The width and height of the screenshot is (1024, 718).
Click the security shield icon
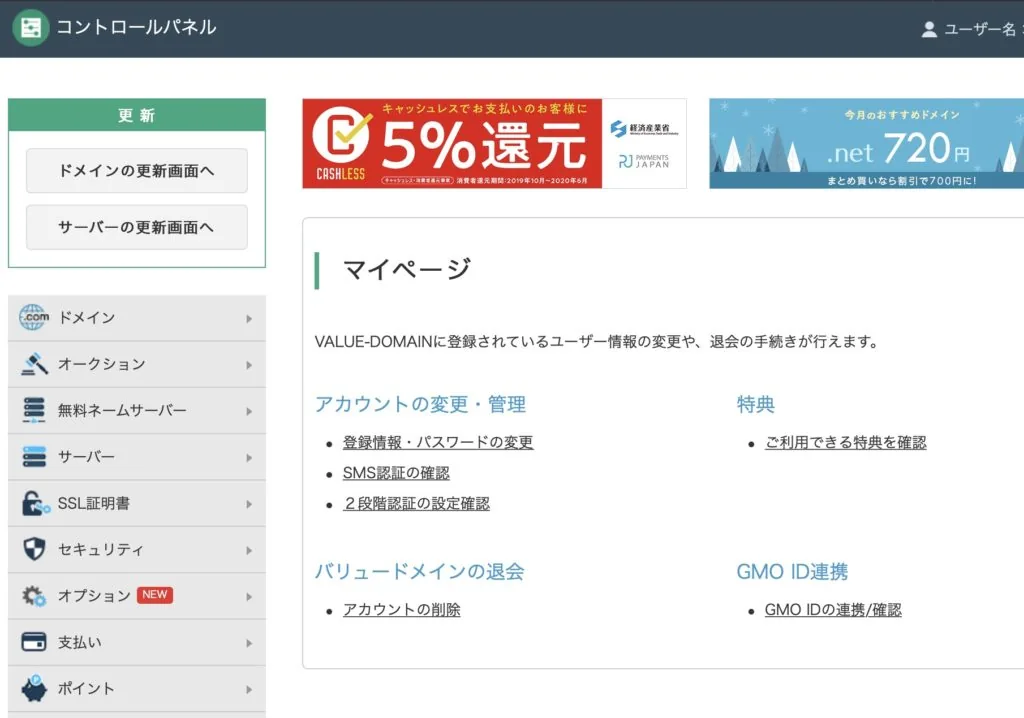tap(34, 549)
